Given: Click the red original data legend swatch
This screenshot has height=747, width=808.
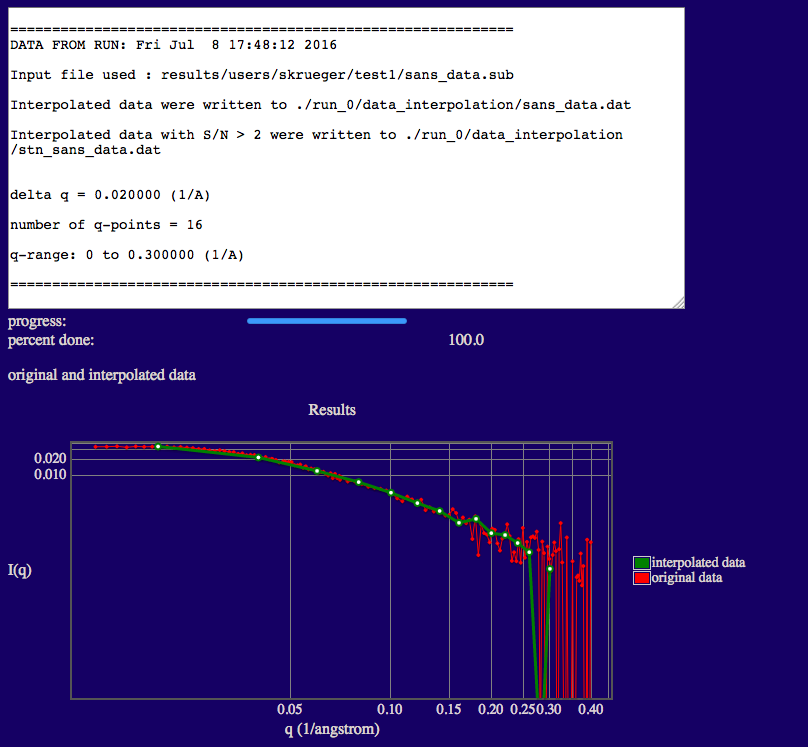Looking at the screenshot, I should point(642,578).
